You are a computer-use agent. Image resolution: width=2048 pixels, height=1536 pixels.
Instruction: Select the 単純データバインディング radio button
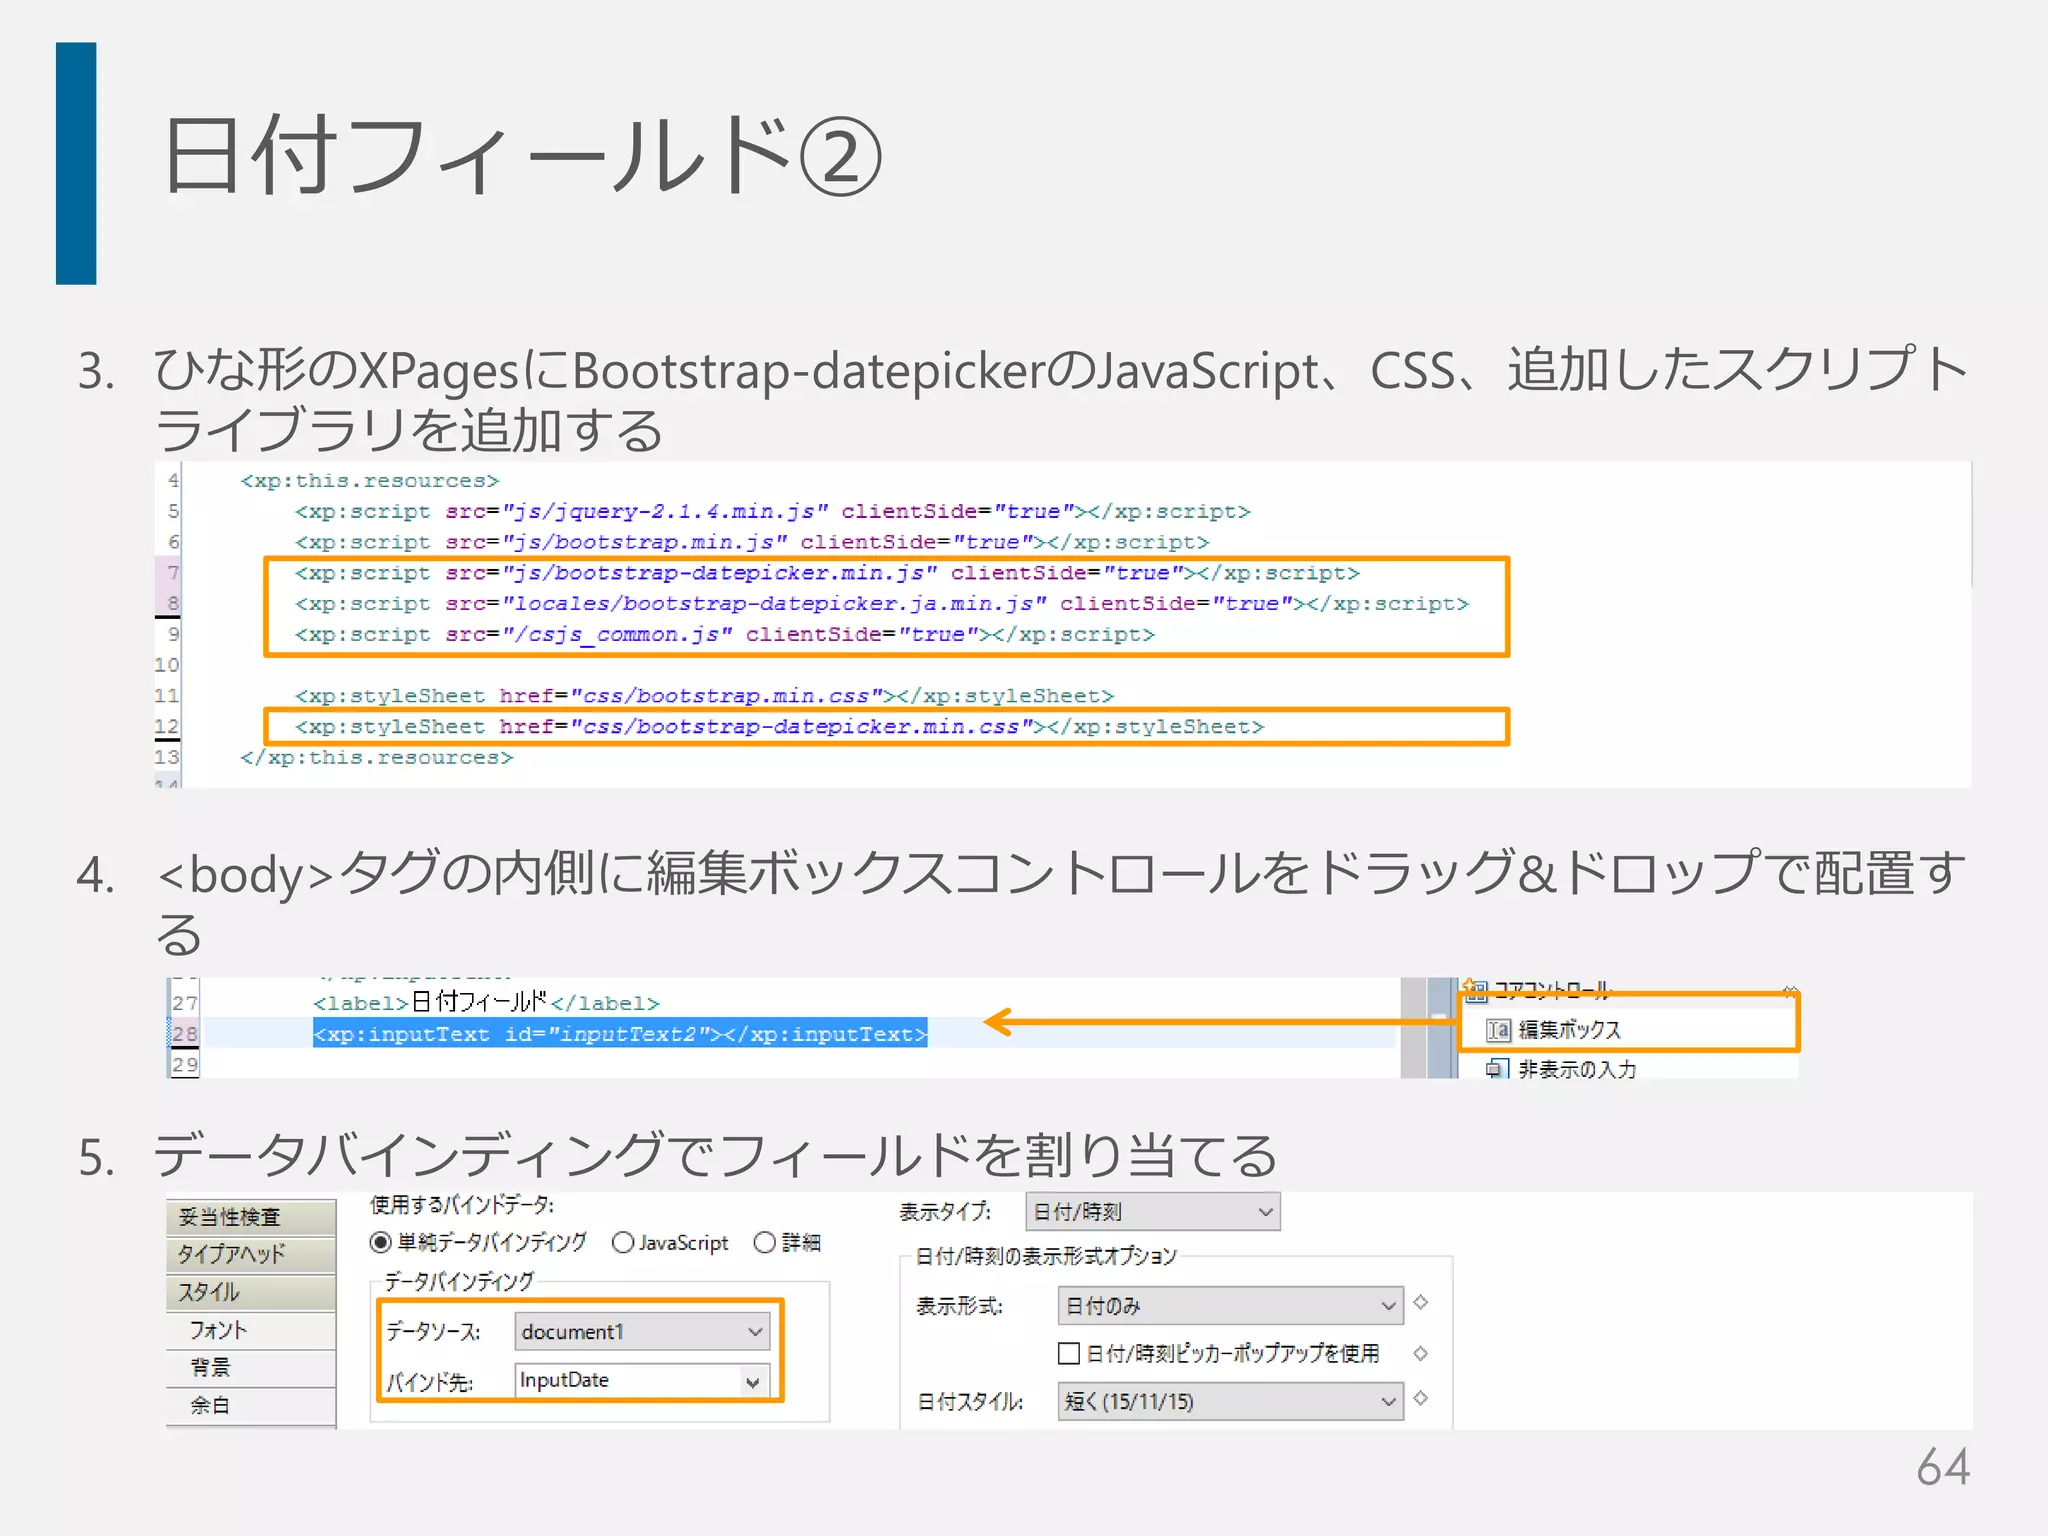pos(380,1243)
